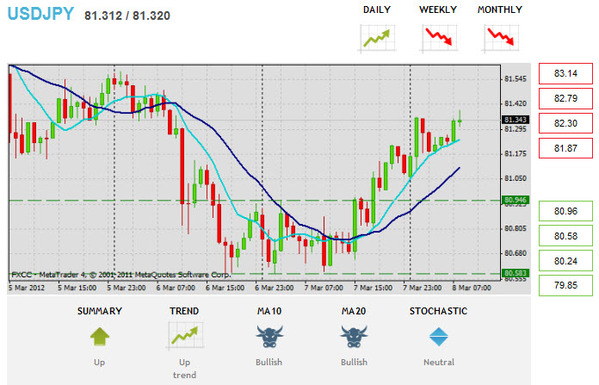Click the 81.545 price axis label
Viewport: 599px width, 385px height.
515,79
